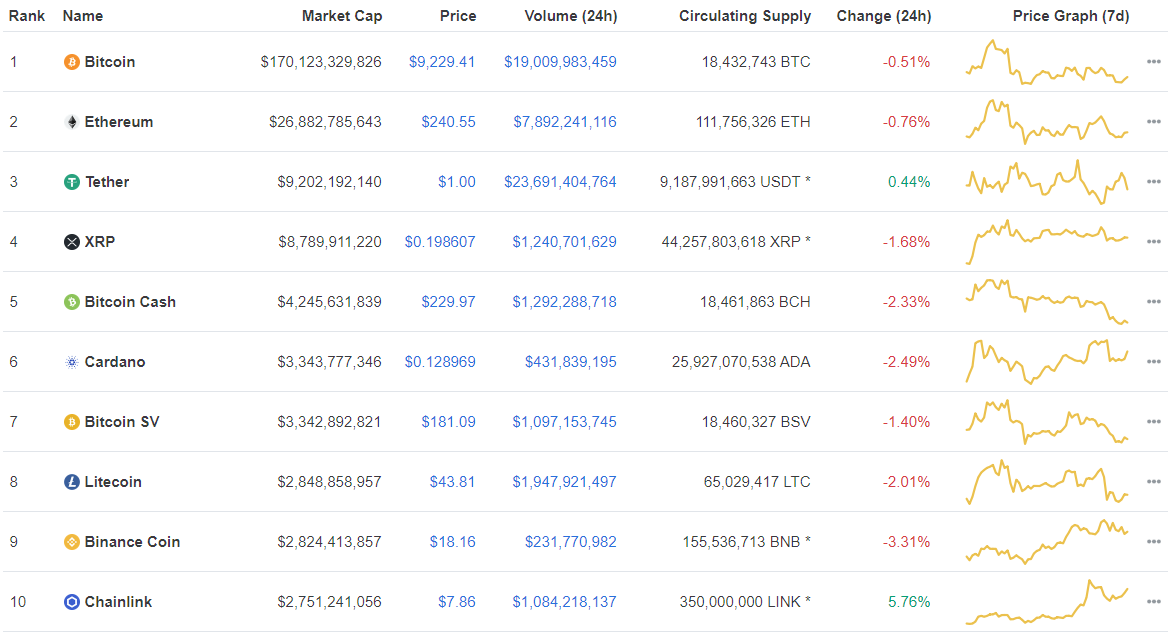Click Litecoin volume $1,947,921,497
Screen dimensions: 1170x637
tap(564, 482)
